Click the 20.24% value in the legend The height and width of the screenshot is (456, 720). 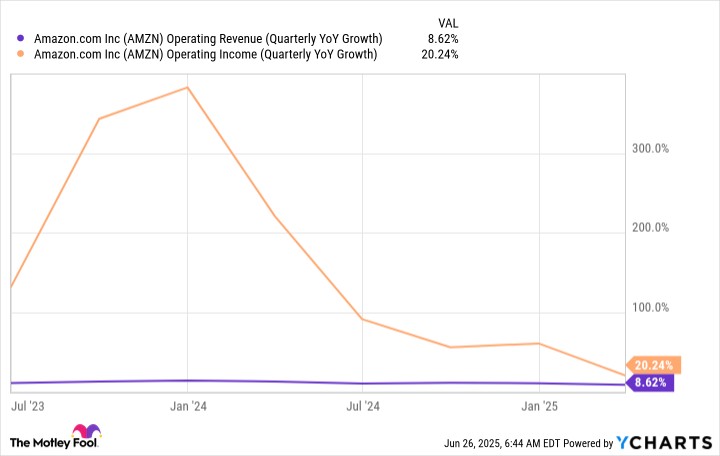(x=439, y=54)
